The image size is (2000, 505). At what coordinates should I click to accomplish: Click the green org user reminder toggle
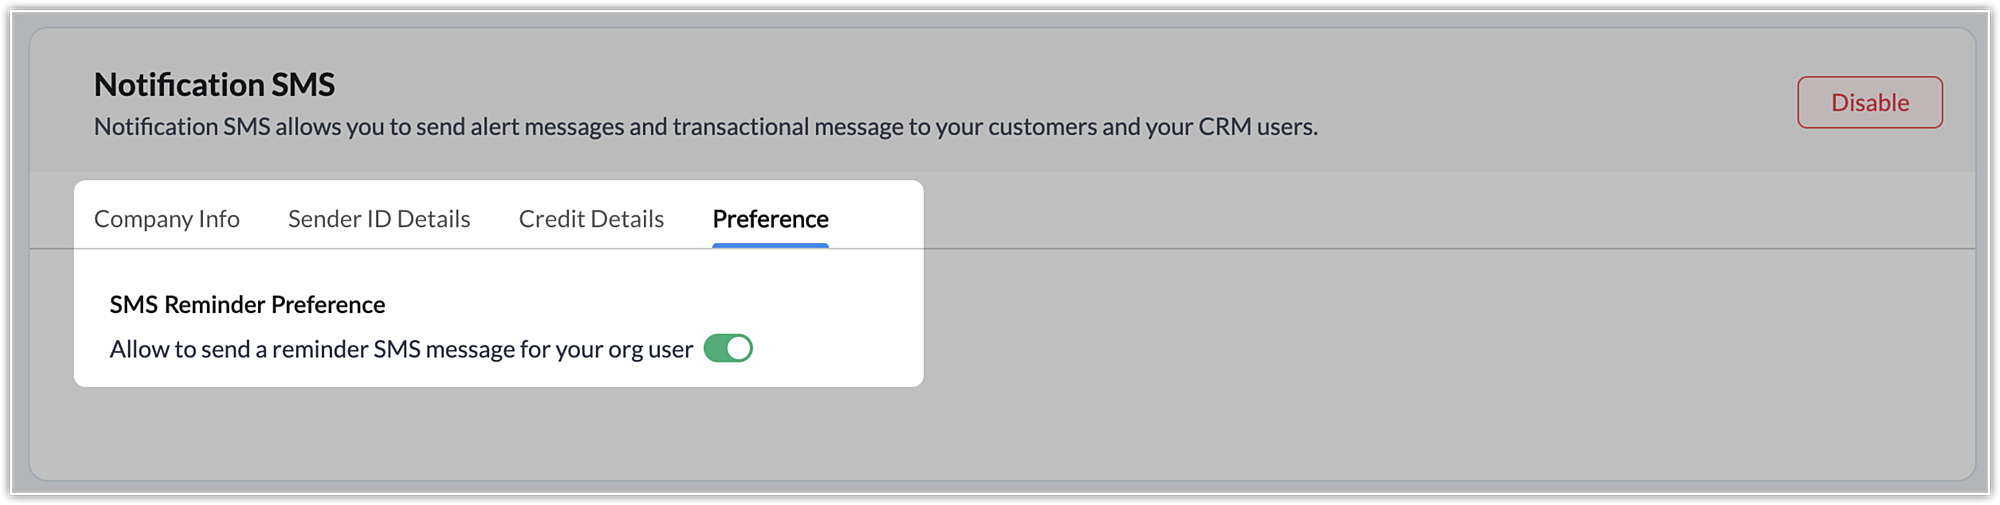pos(728,349)
